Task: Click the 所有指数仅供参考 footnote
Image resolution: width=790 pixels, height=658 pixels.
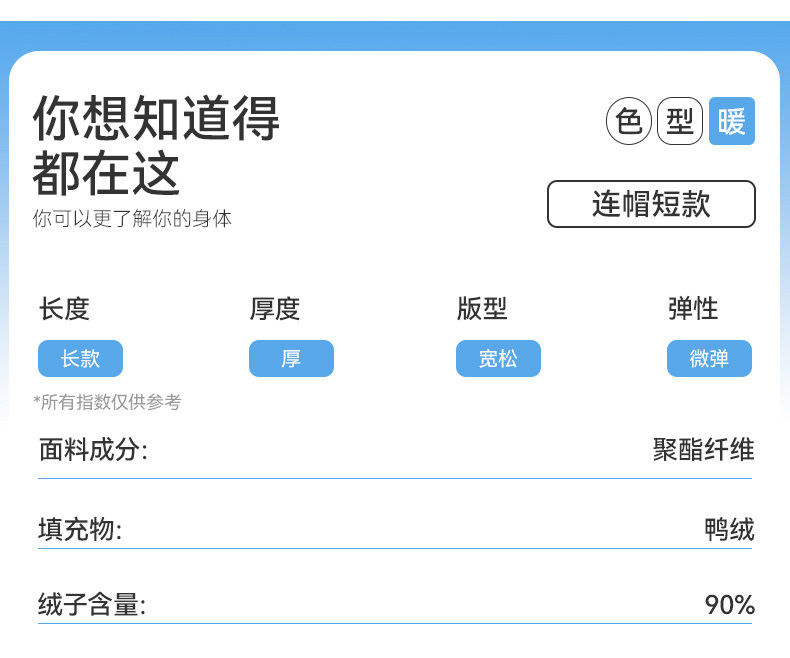Action: 108,402
